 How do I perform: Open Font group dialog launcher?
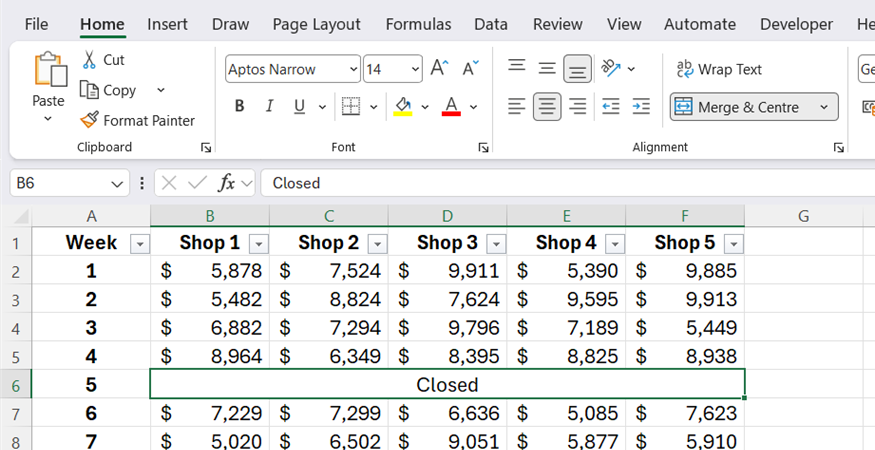coord(483,147)
